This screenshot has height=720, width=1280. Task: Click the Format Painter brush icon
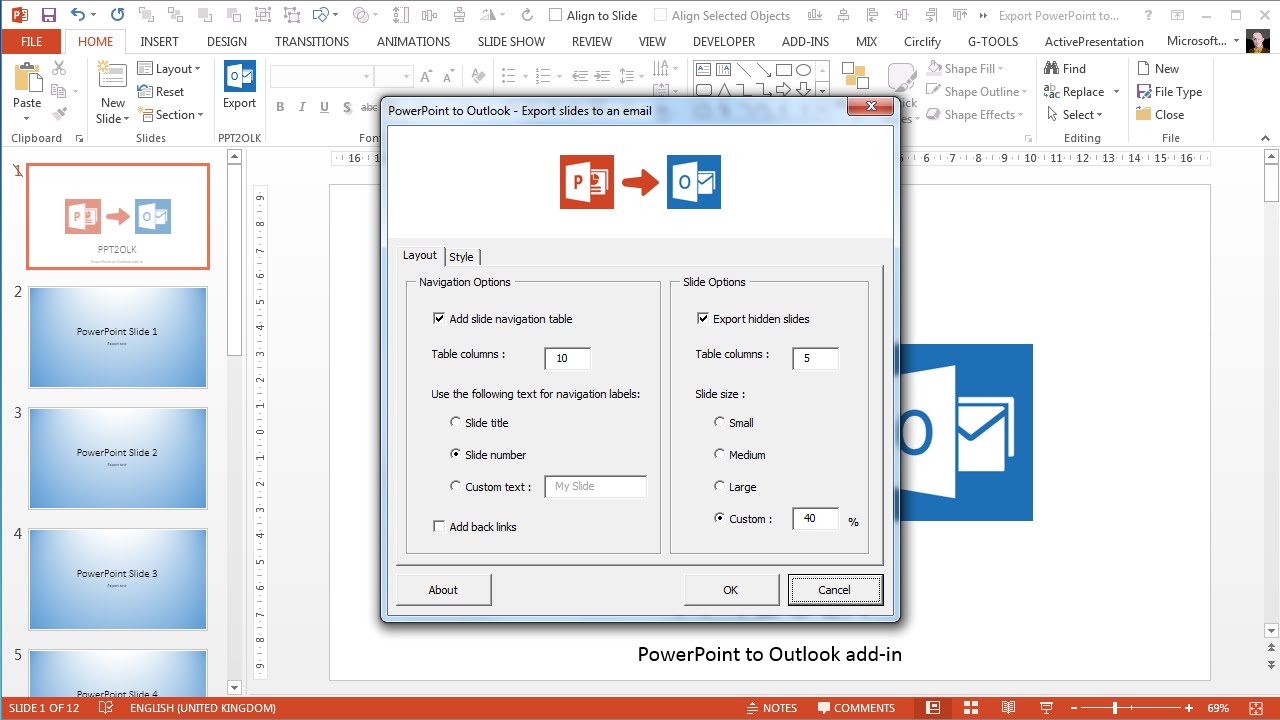point(59,114)
